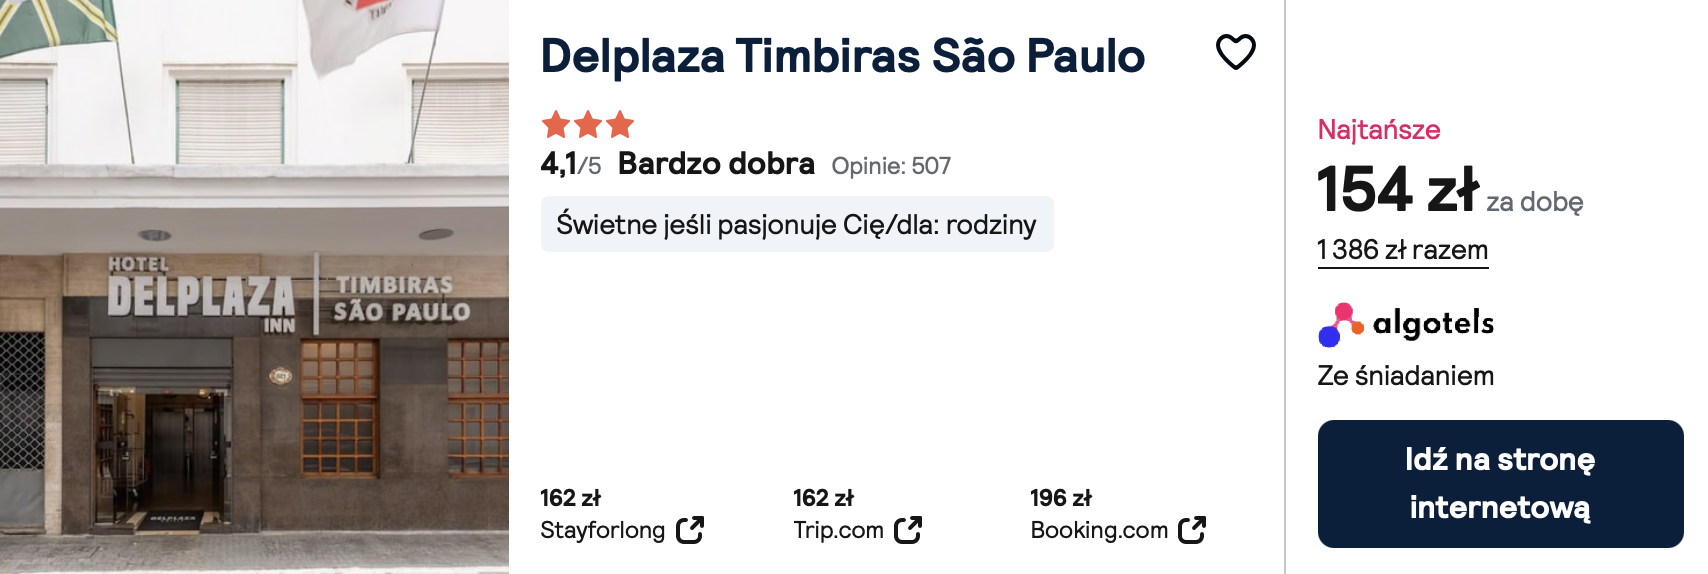The image size is (1708, 574).
Task: Click the Najtańsze label
Action: [x=1379, y=130]
